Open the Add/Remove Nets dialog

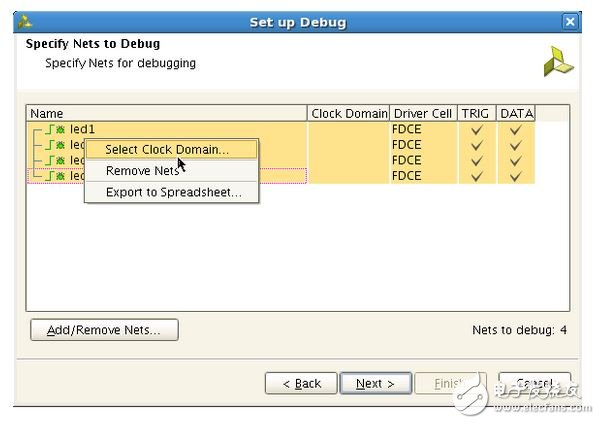(x=104, y=330)
